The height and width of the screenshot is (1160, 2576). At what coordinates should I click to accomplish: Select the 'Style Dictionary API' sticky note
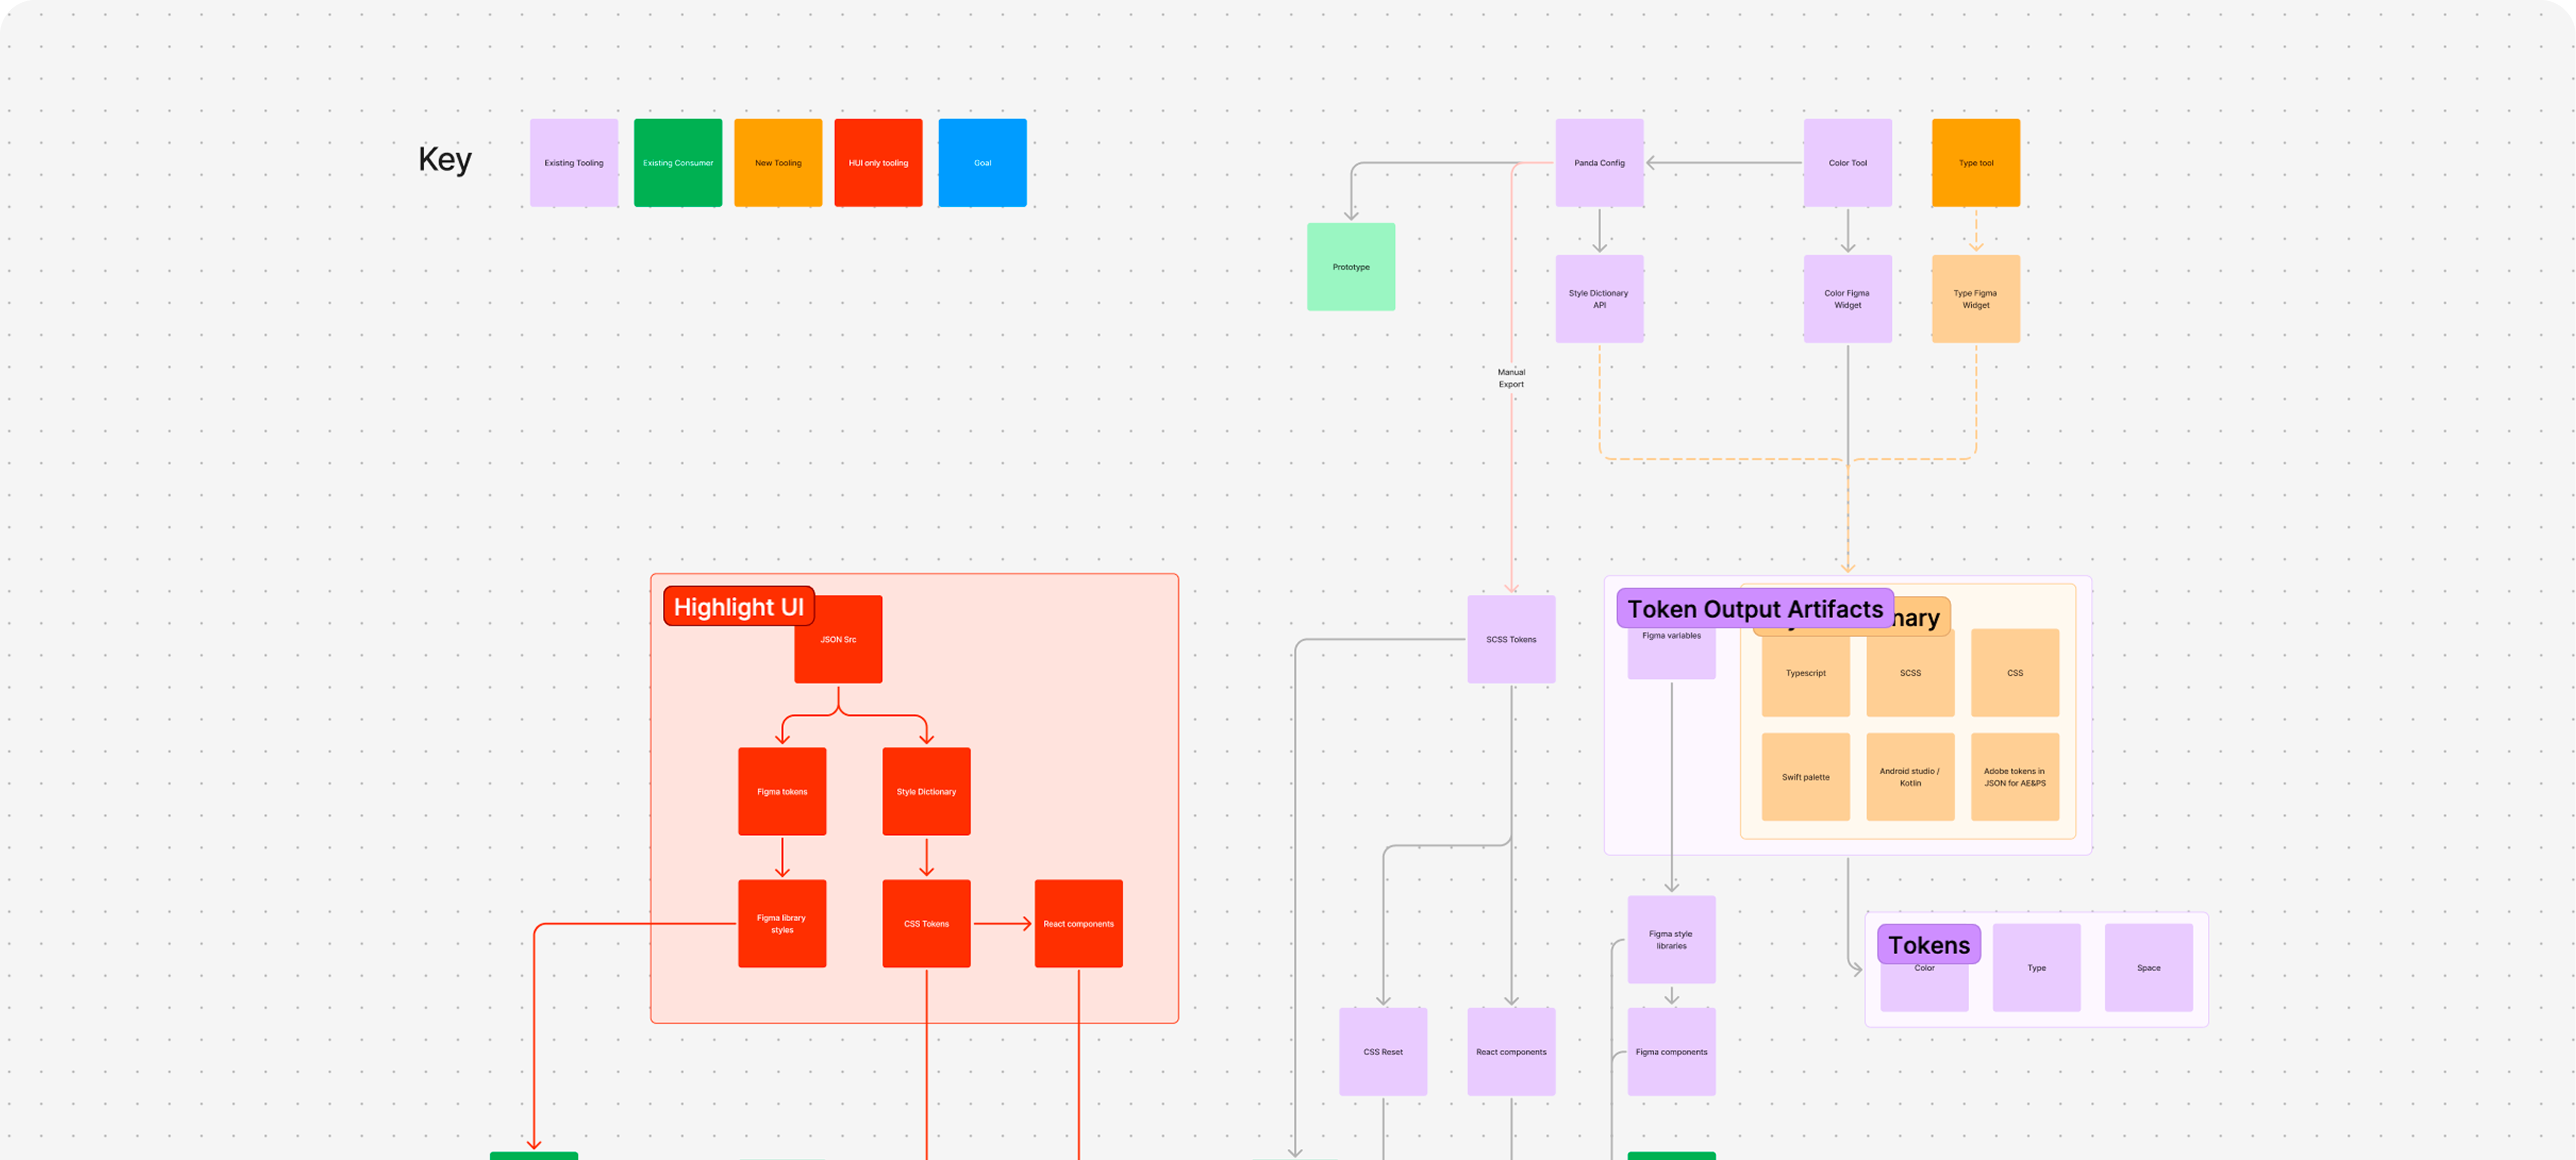point(1599,299)
